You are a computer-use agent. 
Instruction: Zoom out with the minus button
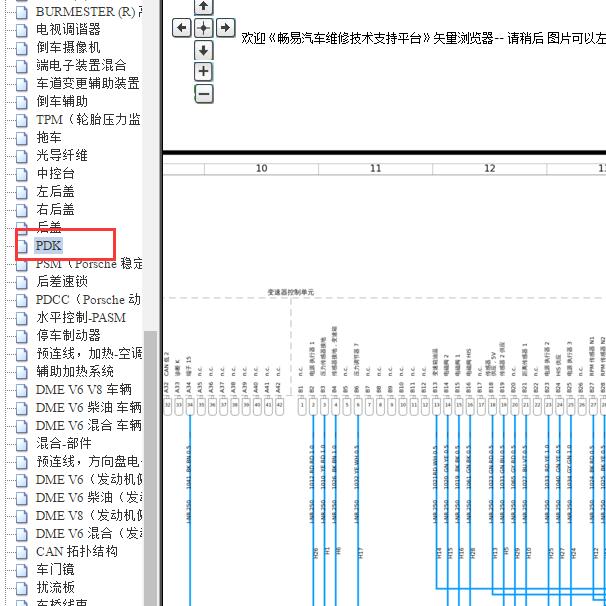click(x=204, y=94)
